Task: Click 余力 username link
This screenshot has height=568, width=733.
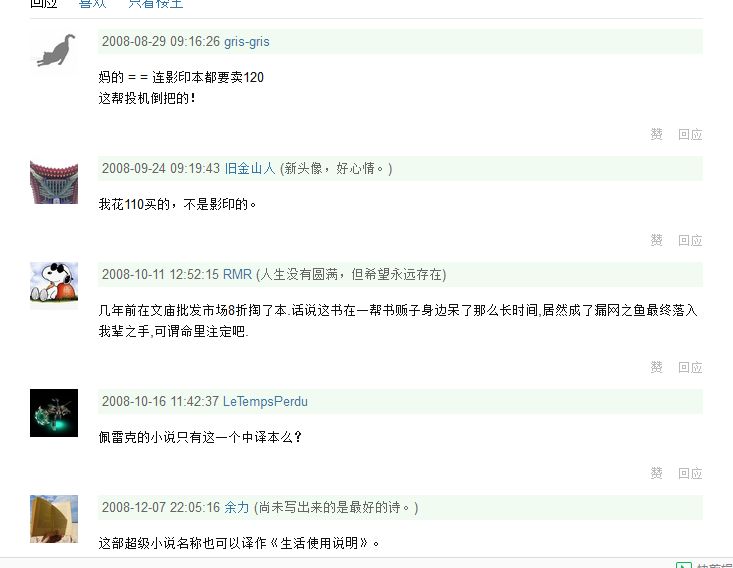Action: pyautogui.click(x=237, y=507)
